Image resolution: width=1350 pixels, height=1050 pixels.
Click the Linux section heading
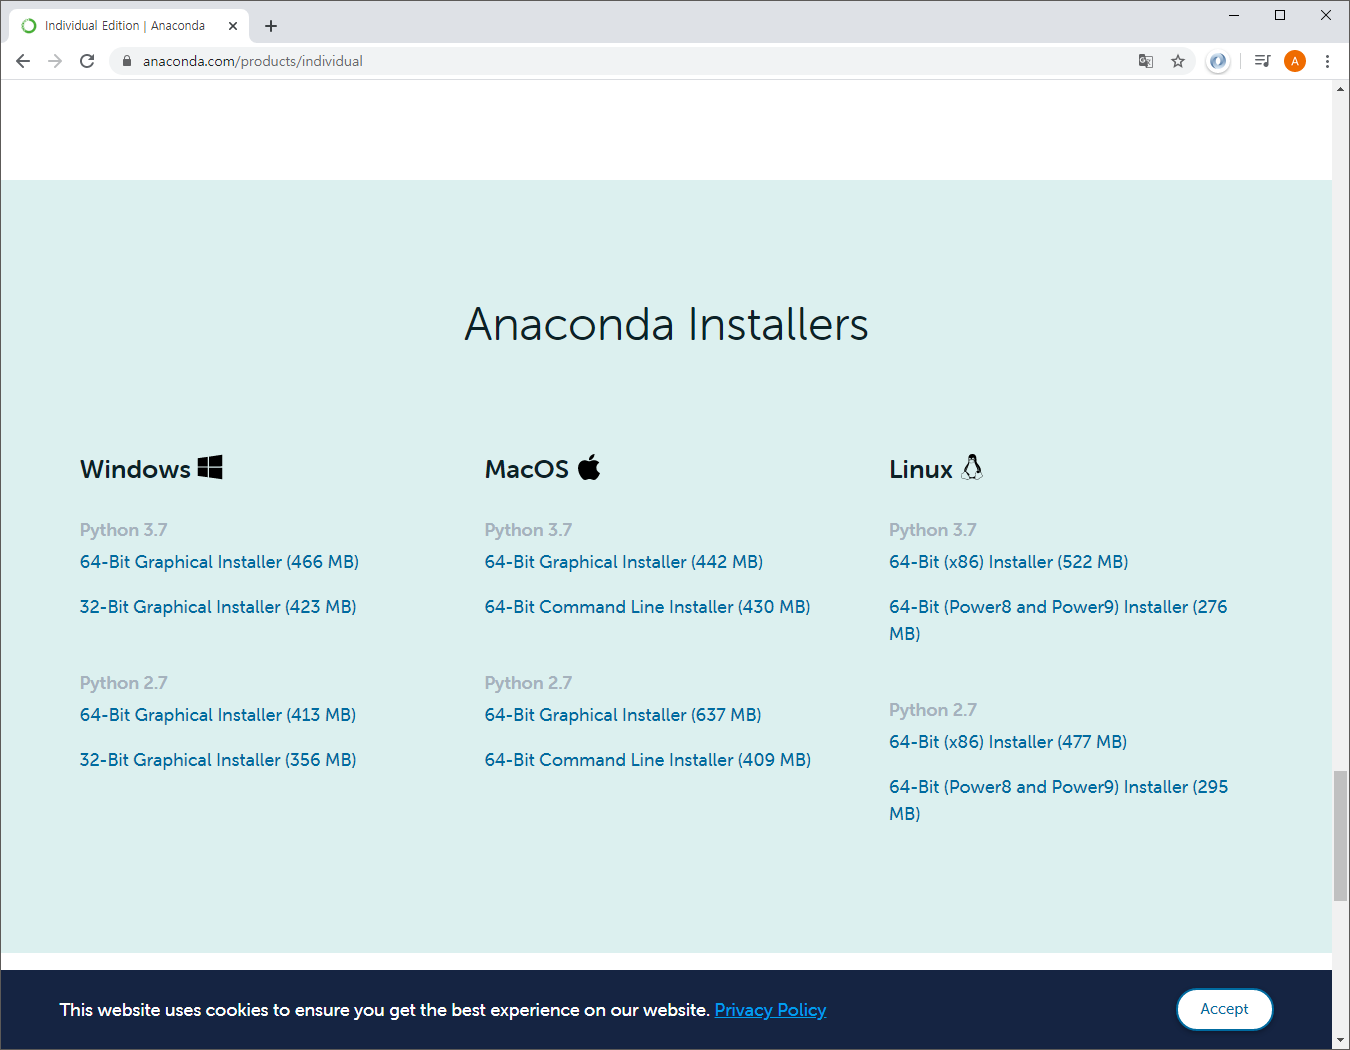(921, 469)
